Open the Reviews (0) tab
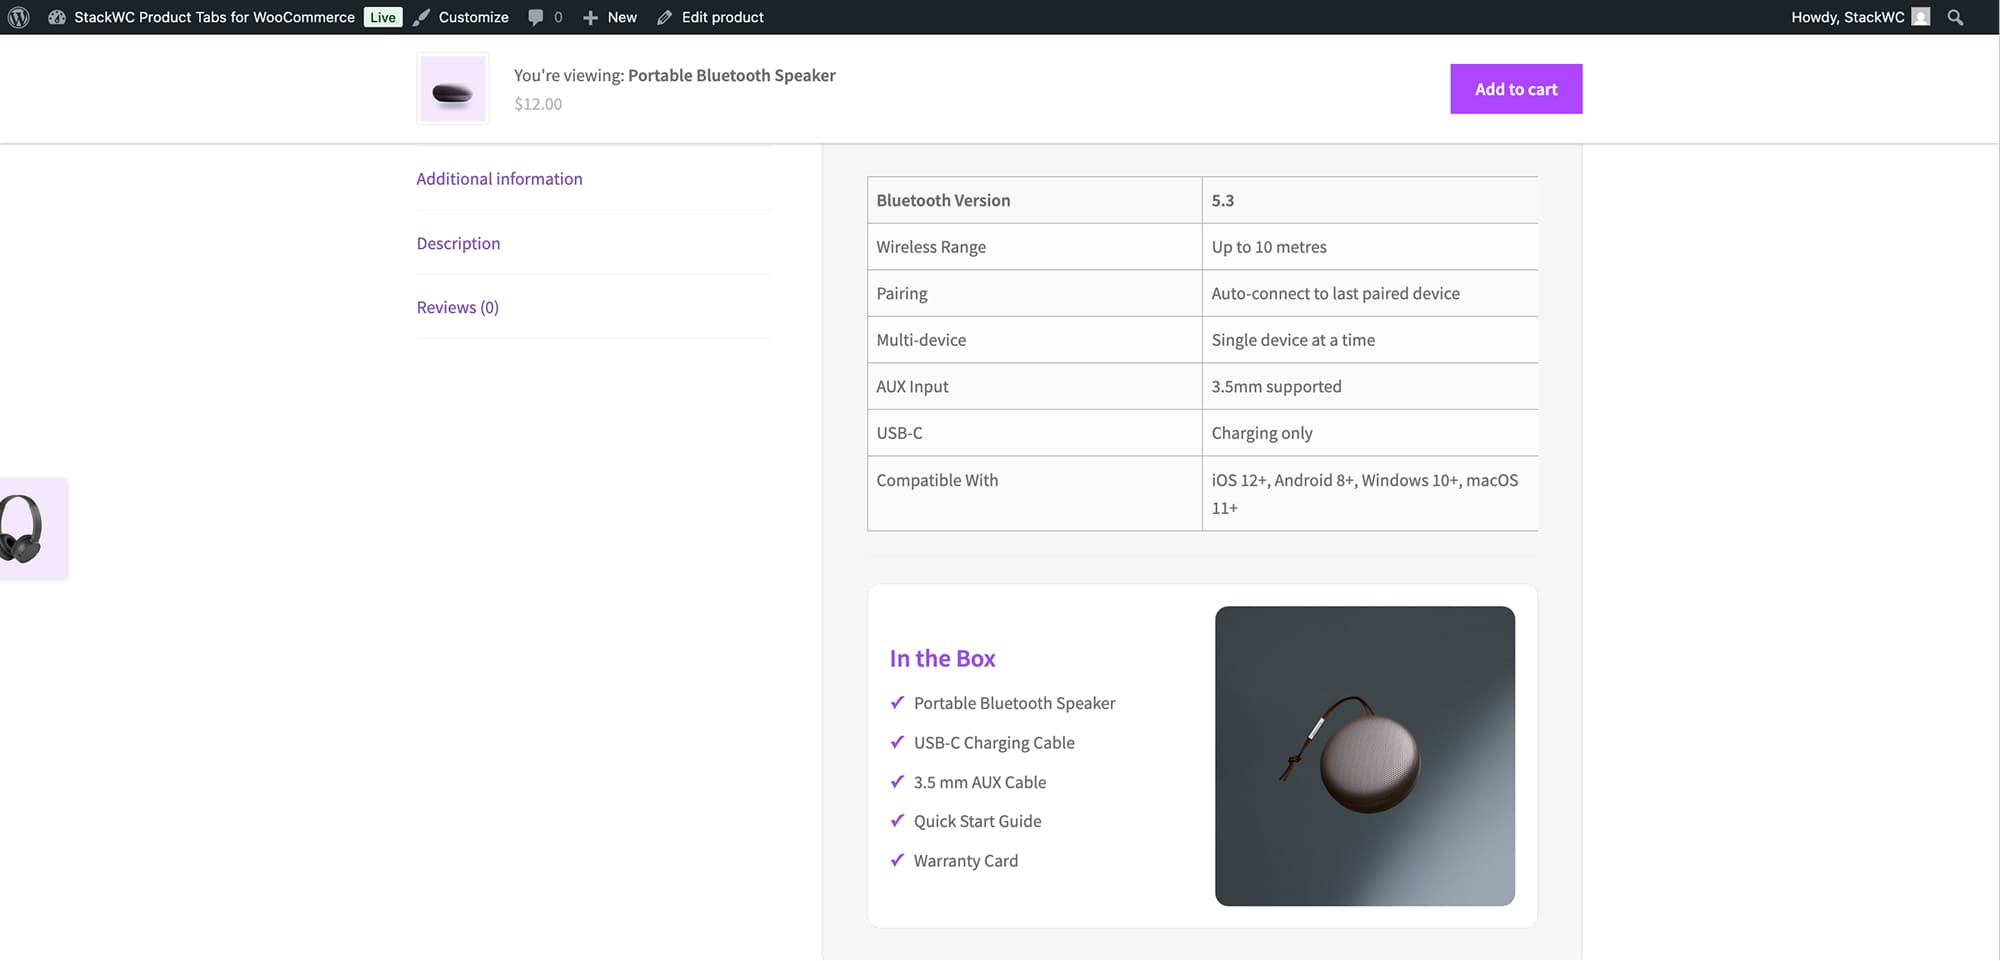The image size is (2000, 961). pyautogui.click(x=457, y=307)
